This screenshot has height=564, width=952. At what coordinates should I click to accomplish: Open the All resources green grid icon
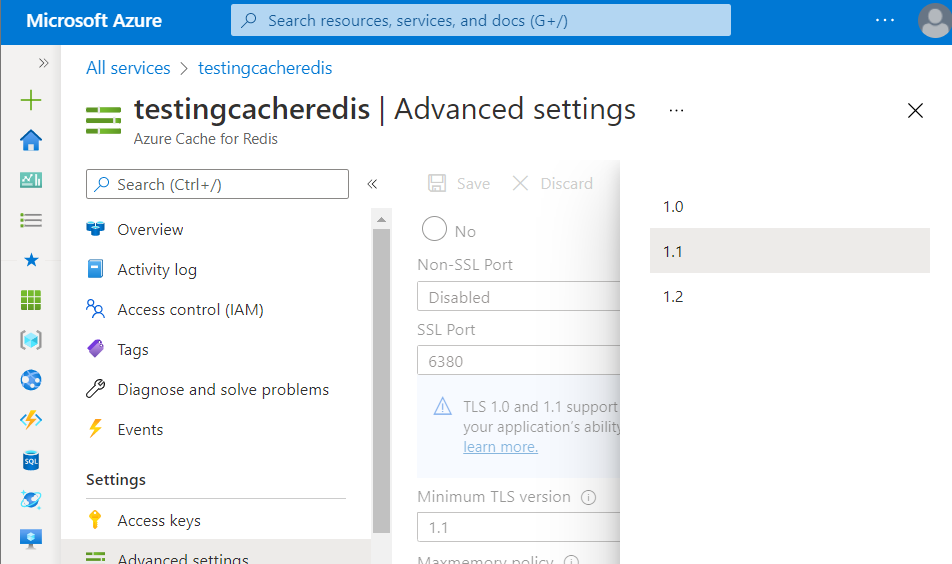coord(31,300)
